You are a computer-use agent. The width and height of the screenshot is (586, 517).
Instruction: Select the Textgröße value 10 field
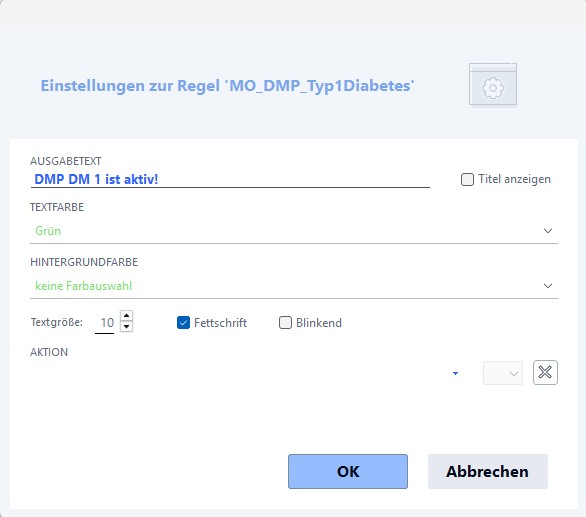[105, 322]
